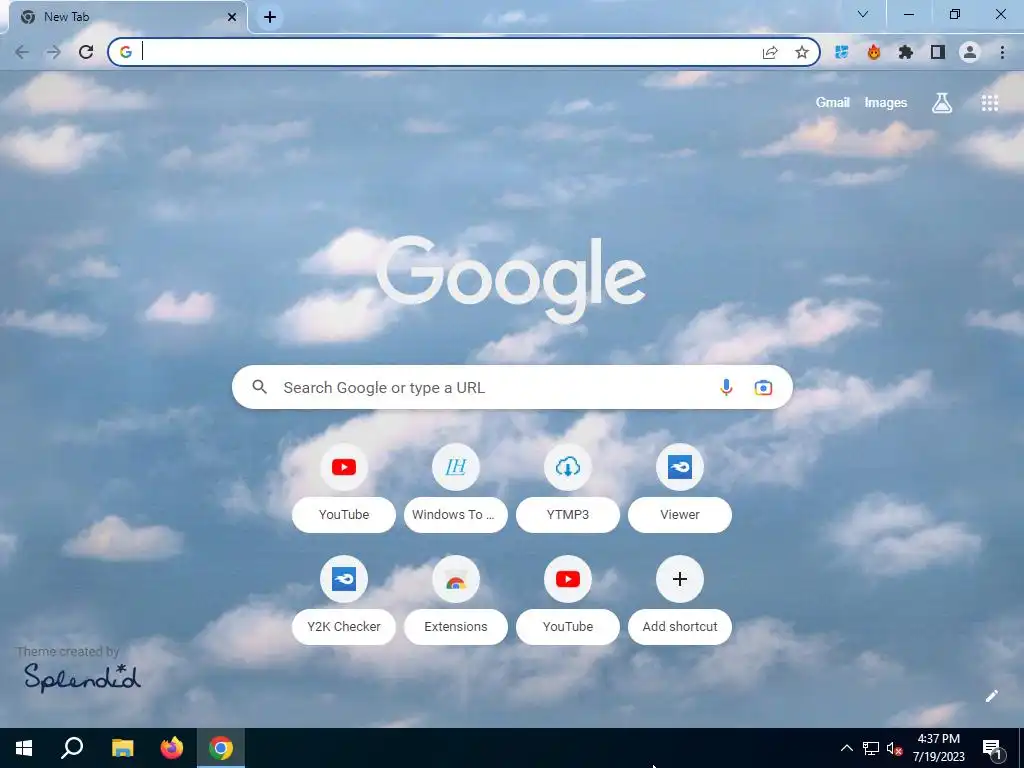The image size is (1024, 768).
Task: Go forward using the forward arrow
Action: pyautogui.click(x=54, y=52)
